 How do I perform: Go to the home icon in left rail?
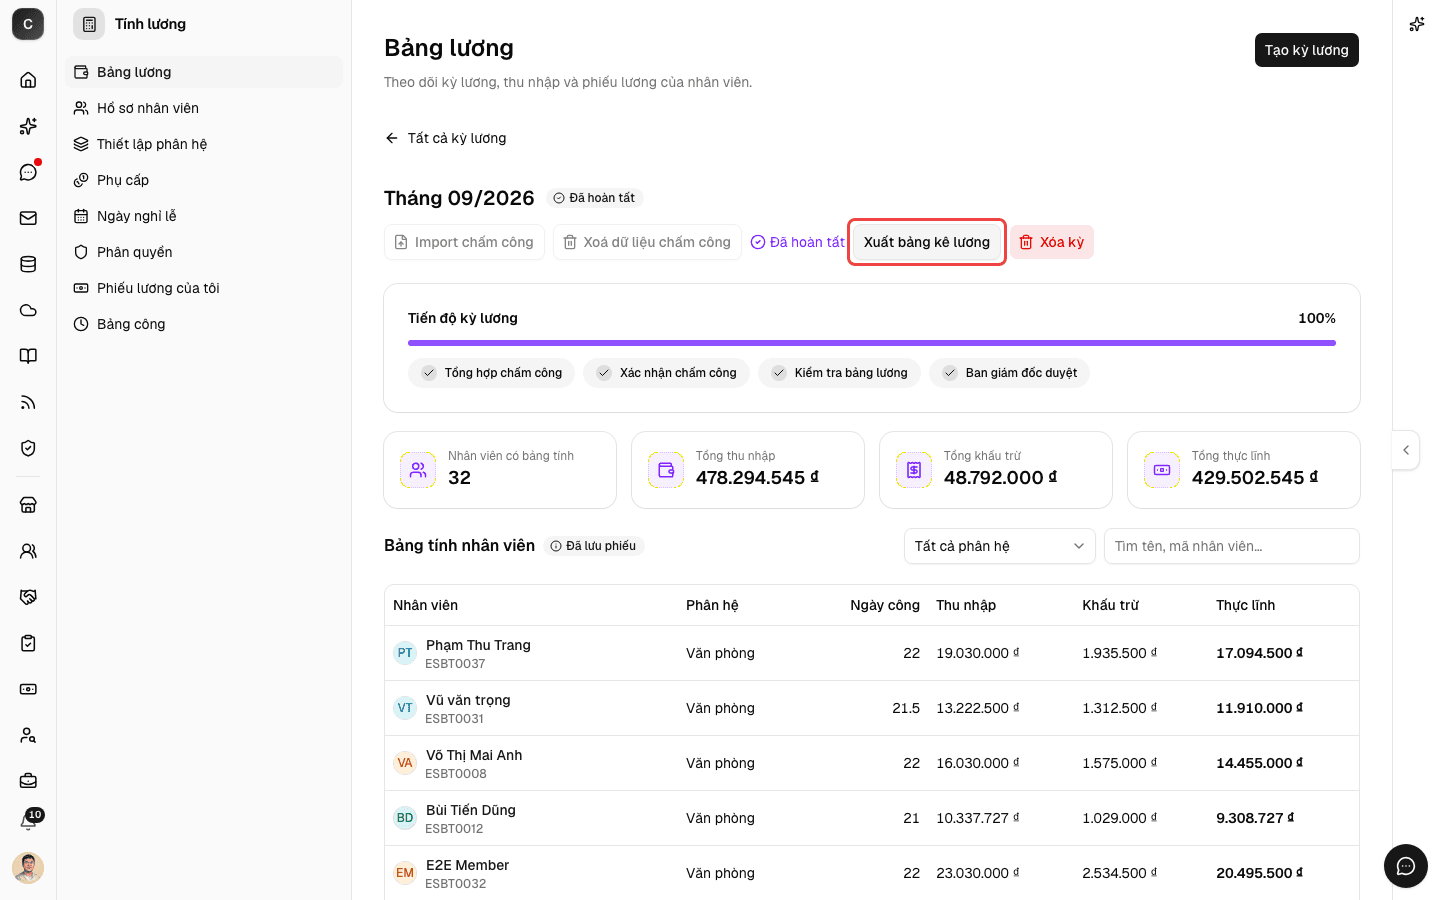(x=28, y=80)
